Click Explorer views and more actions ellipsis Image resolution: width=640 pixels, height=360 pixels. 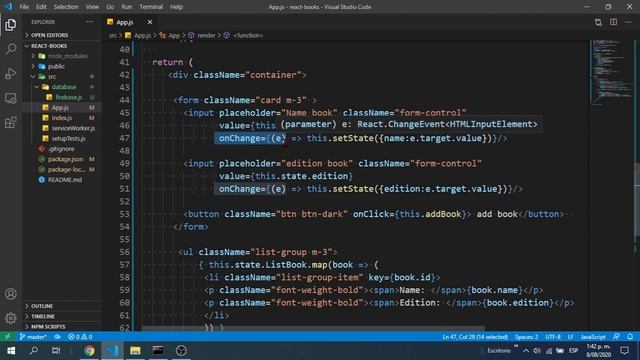coord(89,22)
